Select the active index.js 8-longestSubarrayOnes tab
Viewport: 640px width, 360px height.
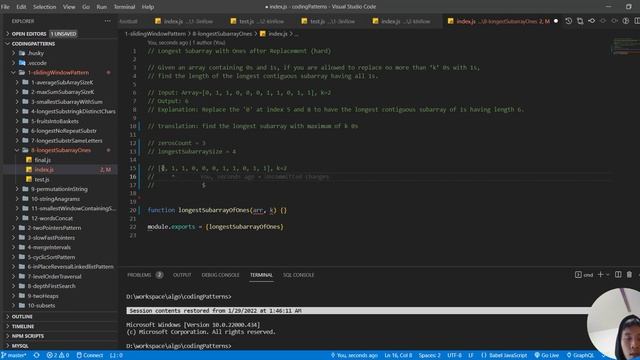click(503, 21)
